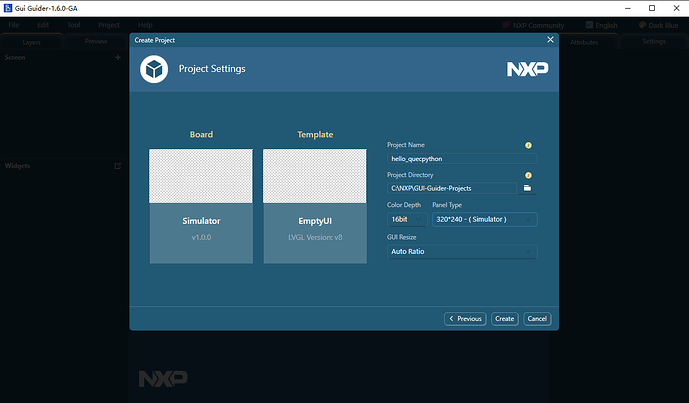
Task: Click the plus icon in the Screen panel
Action: click(x=117, y=58)
